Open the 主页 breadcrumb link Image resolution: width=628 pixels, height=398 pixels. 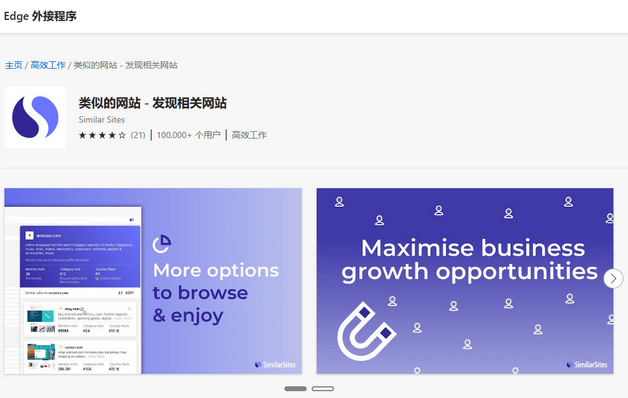tap(14, 65)
